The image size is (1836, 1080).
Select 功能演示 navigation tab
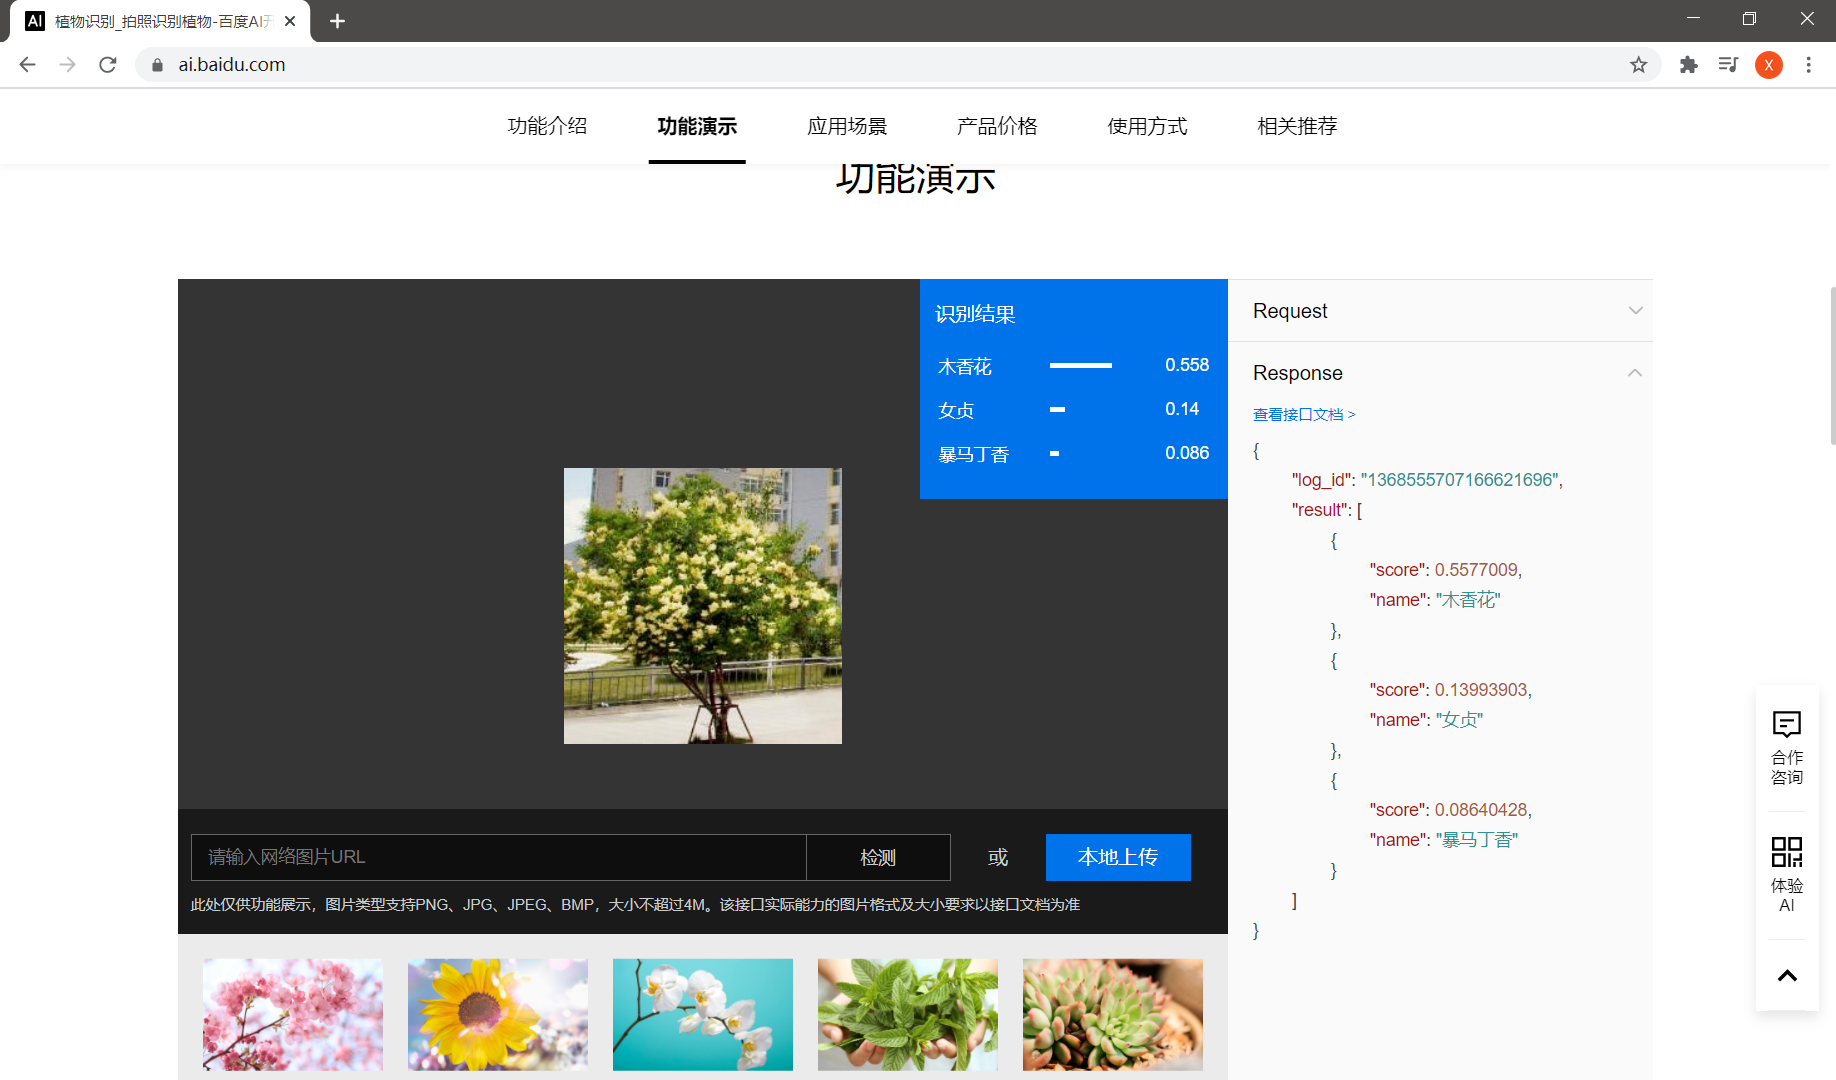pyautogui.click(x=697, y=126)
